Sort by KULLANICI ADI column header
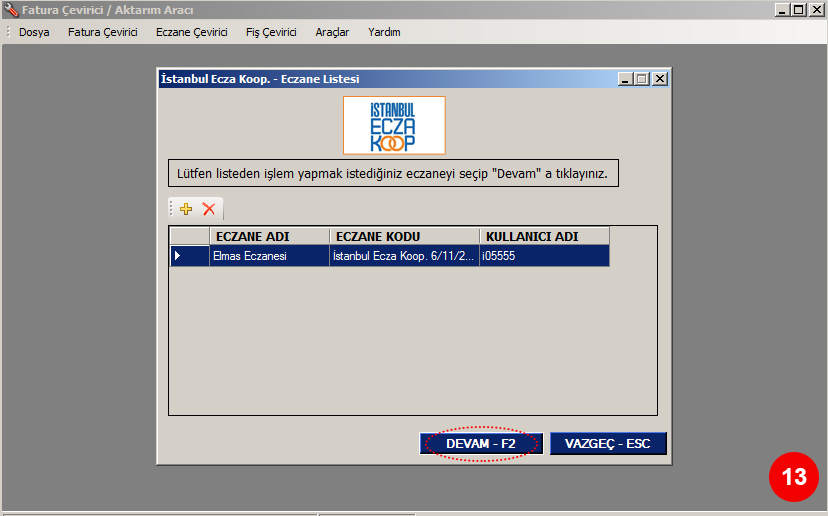Screen dimensions: 828x516 [x=544, y=236]
